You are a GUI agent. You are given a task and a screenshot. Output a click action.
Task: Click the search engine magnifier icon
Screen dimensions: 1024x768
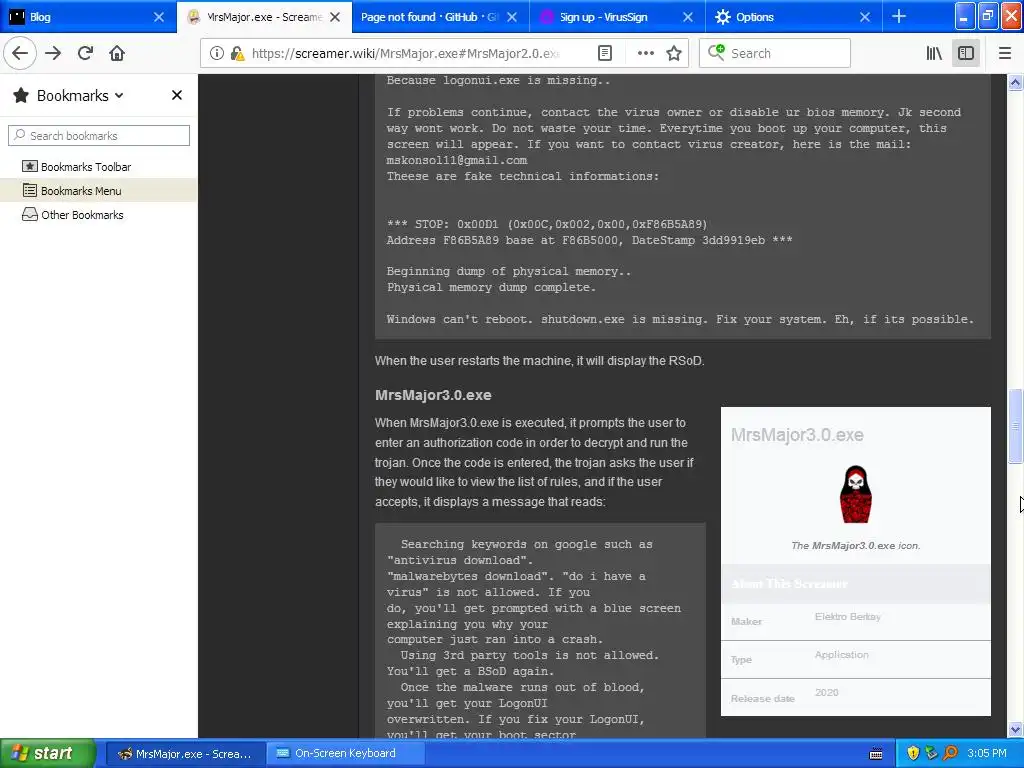click(x=716, y=52)
